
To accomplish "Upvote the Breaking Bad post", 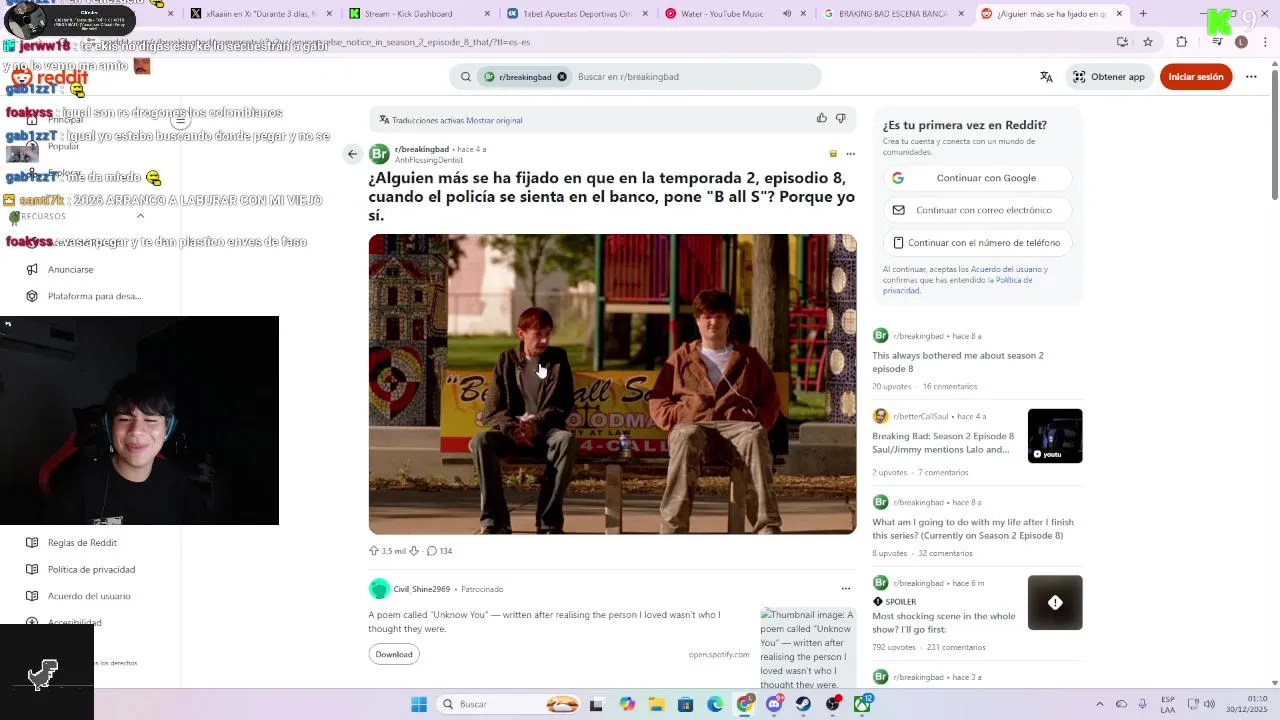I will point(374,551).
